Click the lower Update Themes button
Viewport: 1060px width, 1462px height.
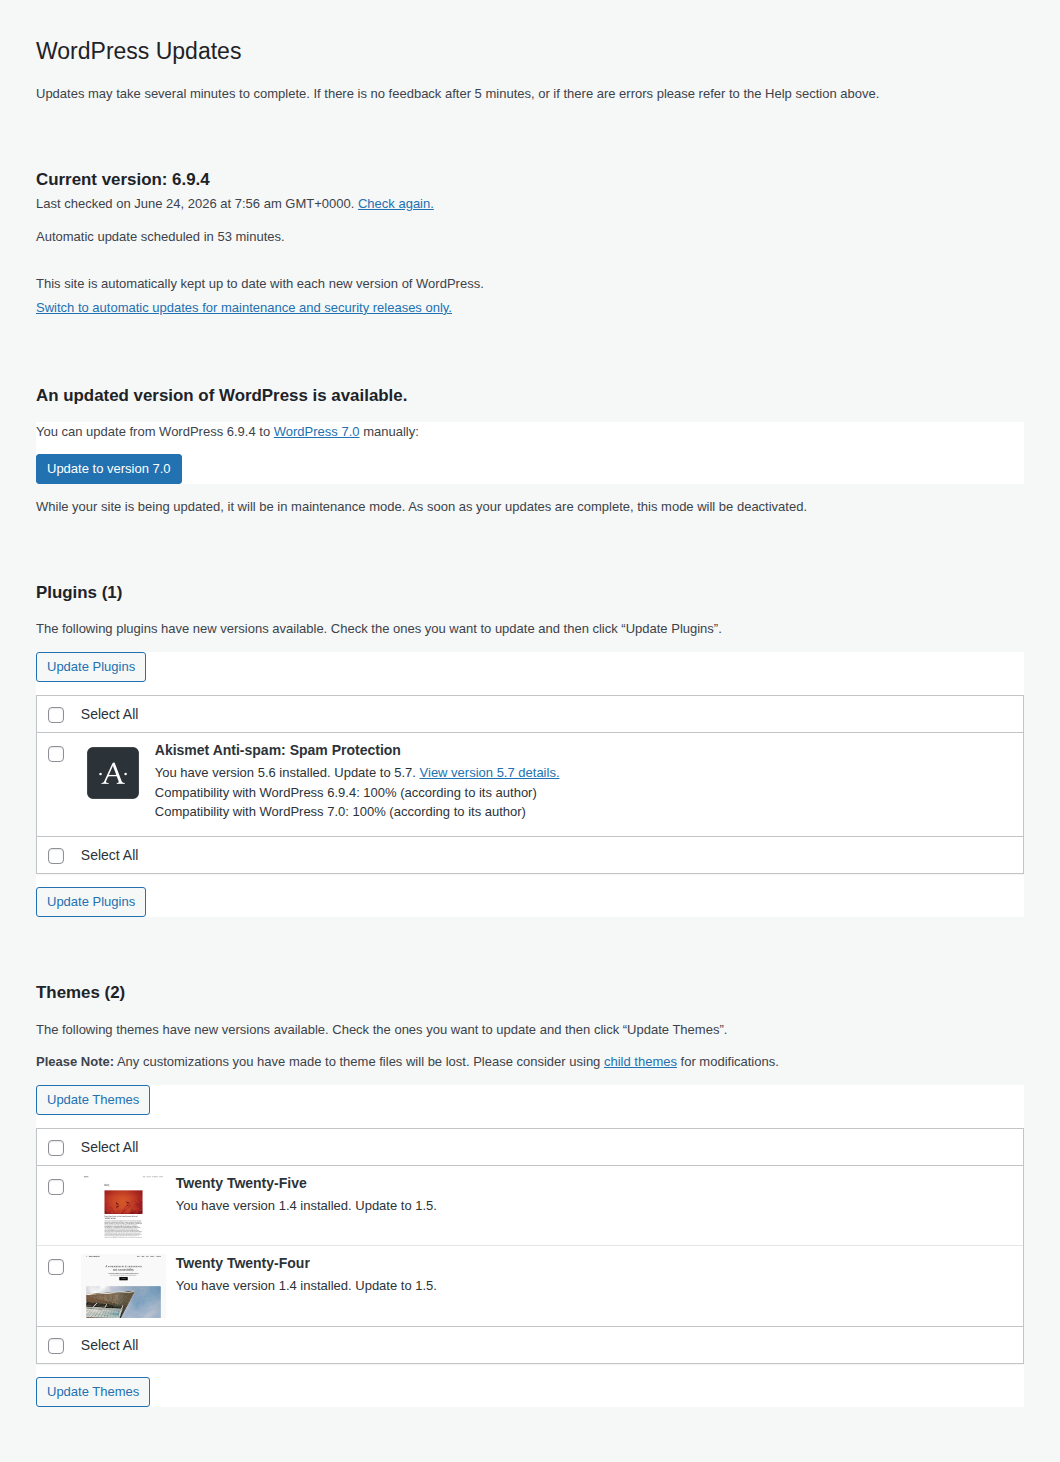(93, 1392)
